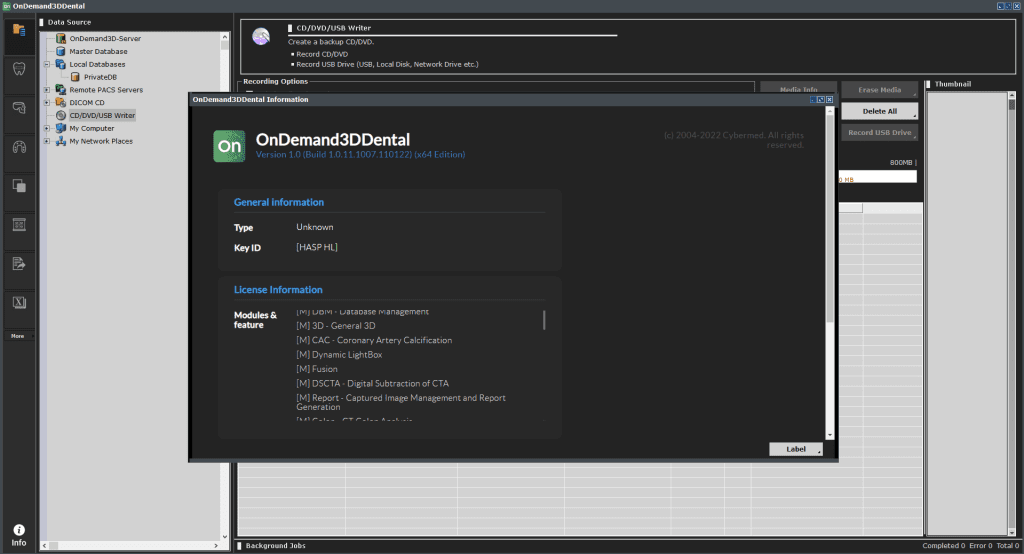
Task: Open the Database Management module in sidebar
Action: click(18, 30)
